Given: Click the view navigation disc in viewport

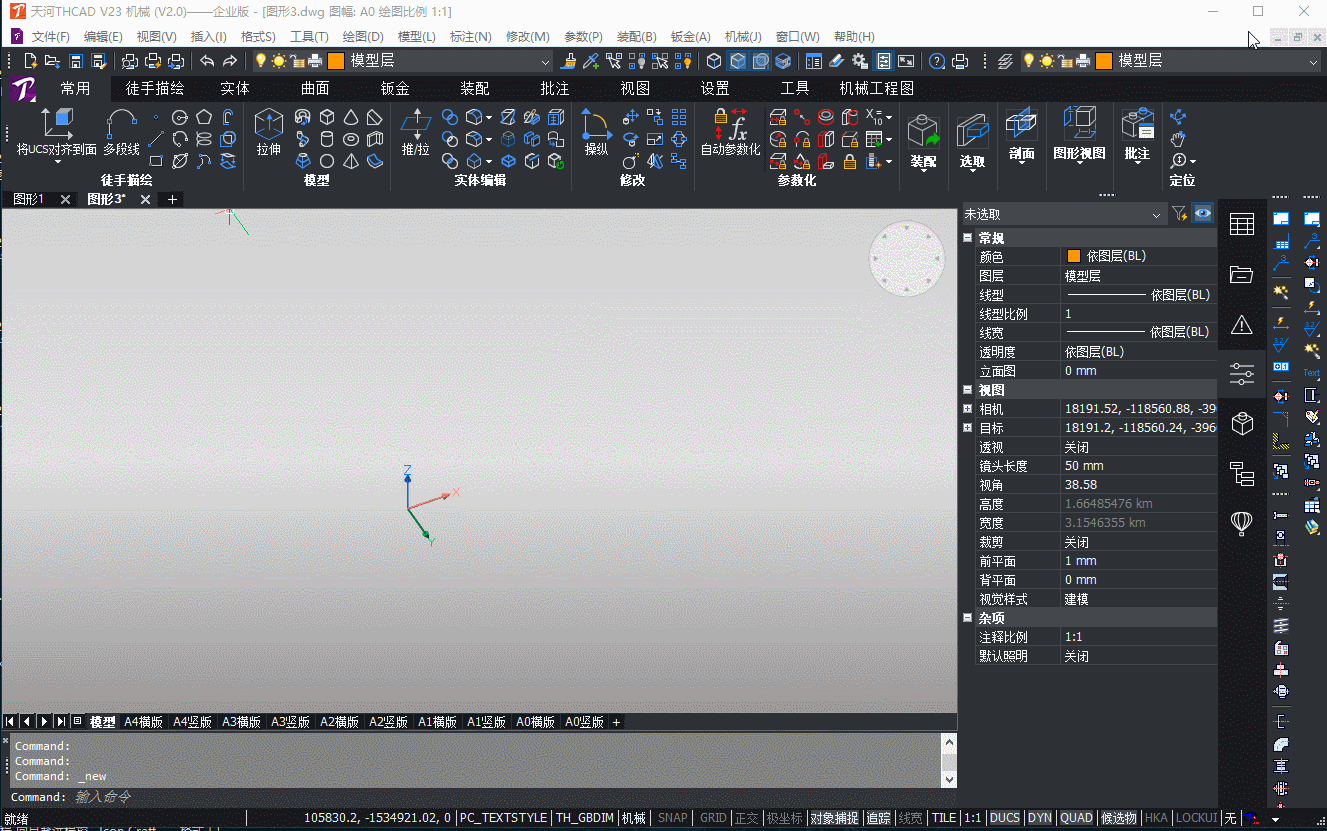Looking at the screenshot, I should click(907, 259).
